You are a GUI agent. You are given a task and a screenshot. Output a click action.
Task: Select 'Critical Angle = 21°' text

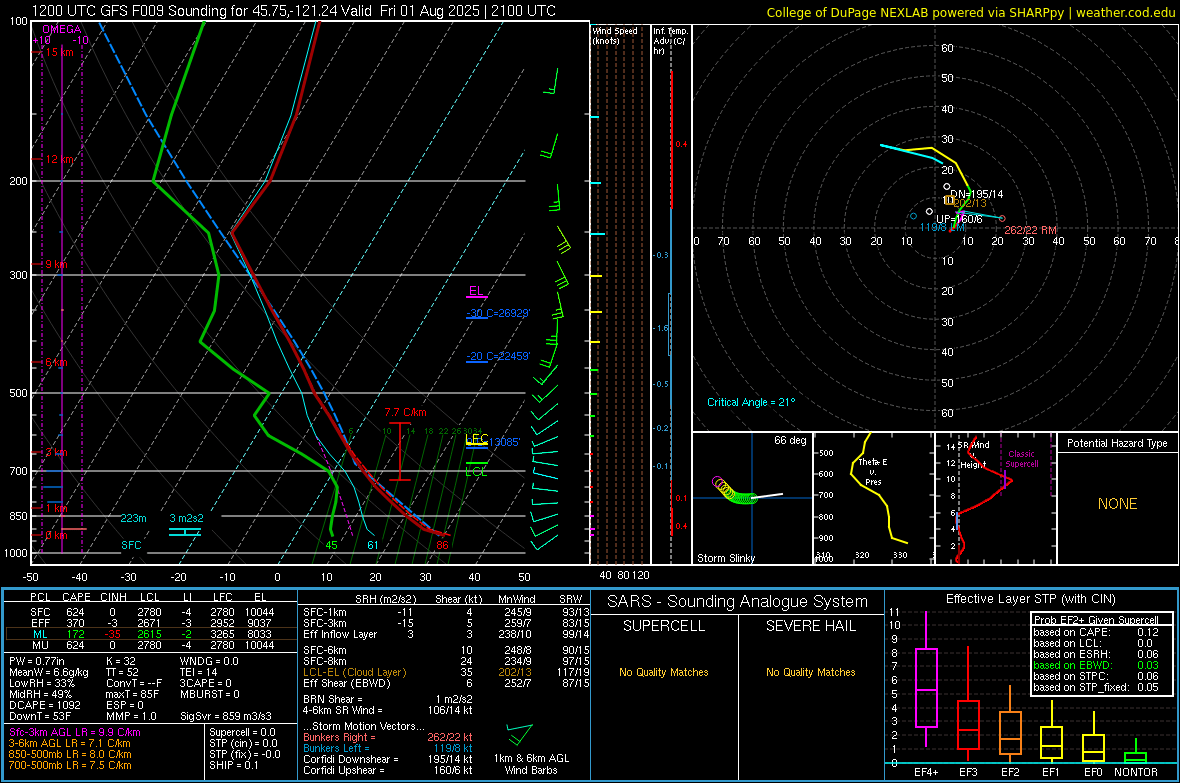tap(750, 402)
